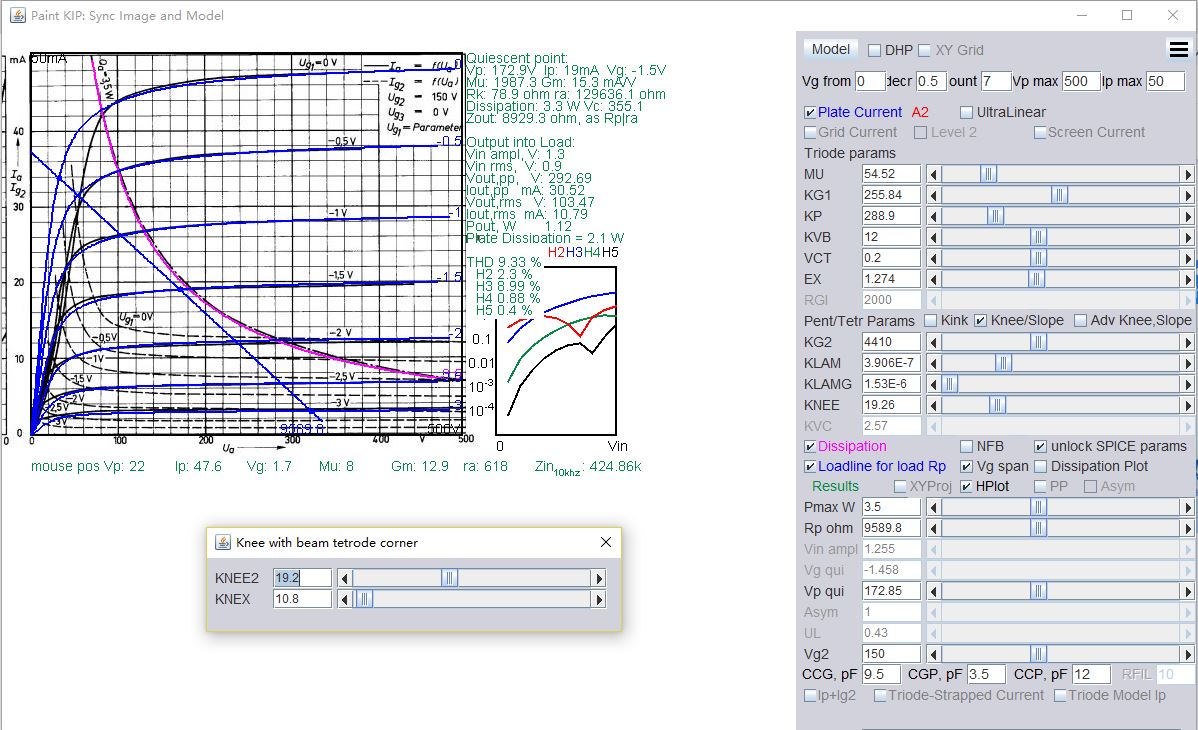The width and height of the screenshot is (1198, 730).
Task: Click the KNEX slider right arrow
Action: pos(599,599)
